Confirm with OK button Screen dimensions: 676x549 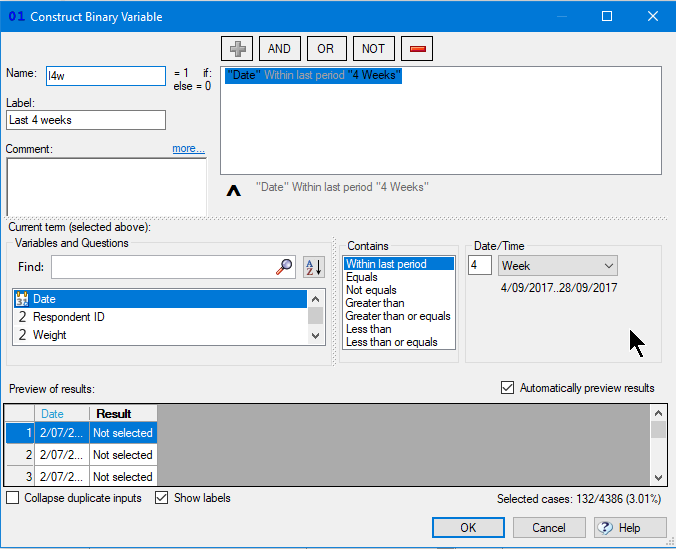tap(468, 527)
